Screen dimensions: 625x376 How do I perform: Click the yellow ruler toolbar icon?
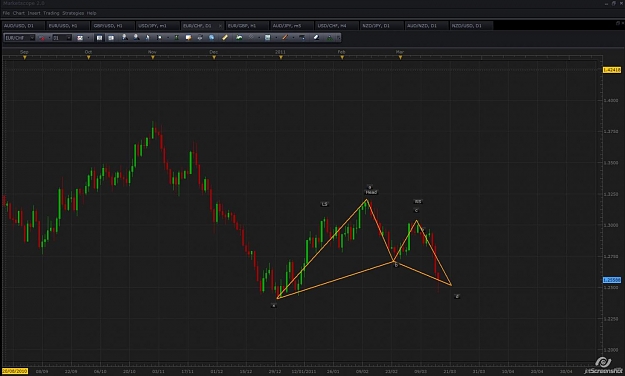[x=225, y=37]
